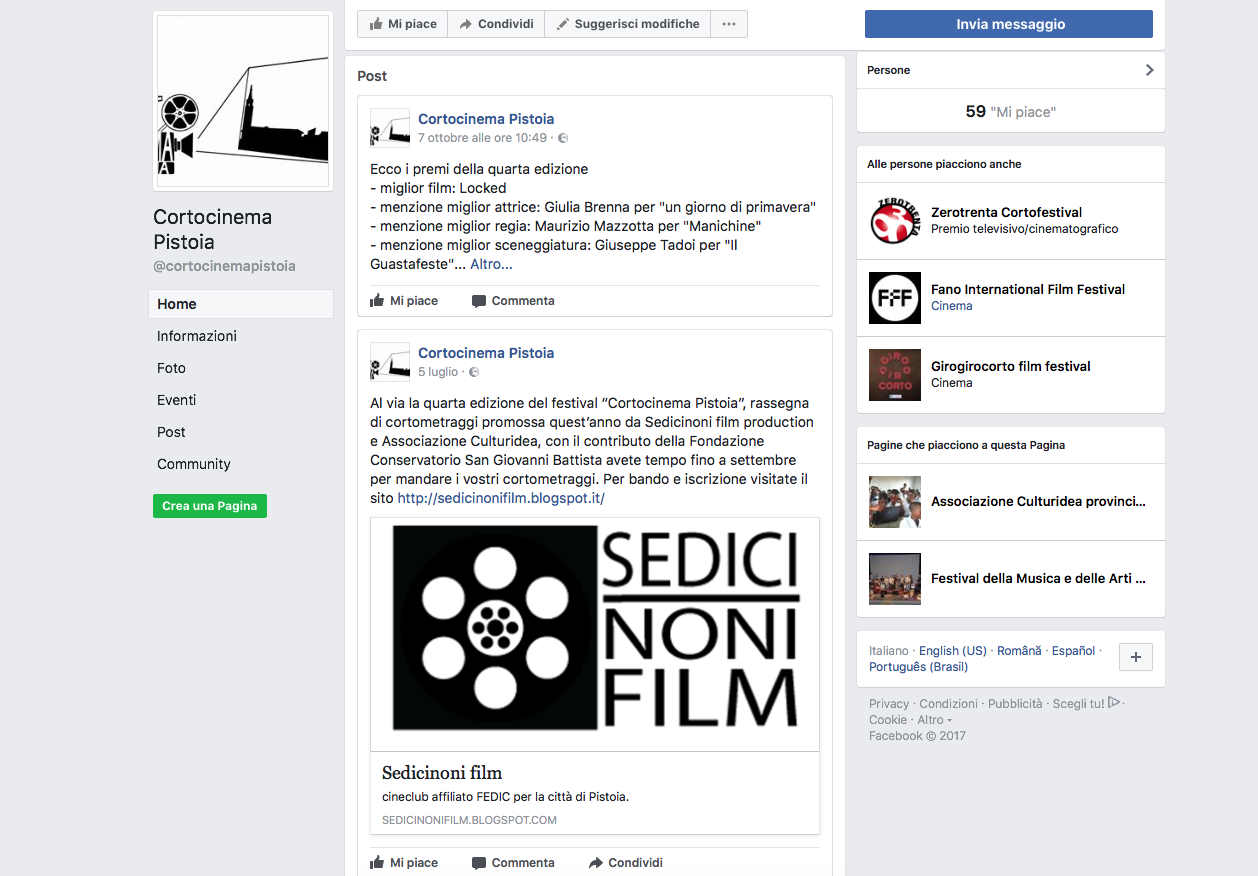Click Cortocinema Pistoia page title in sidebar
The image size is (1258, 876).
212,229
